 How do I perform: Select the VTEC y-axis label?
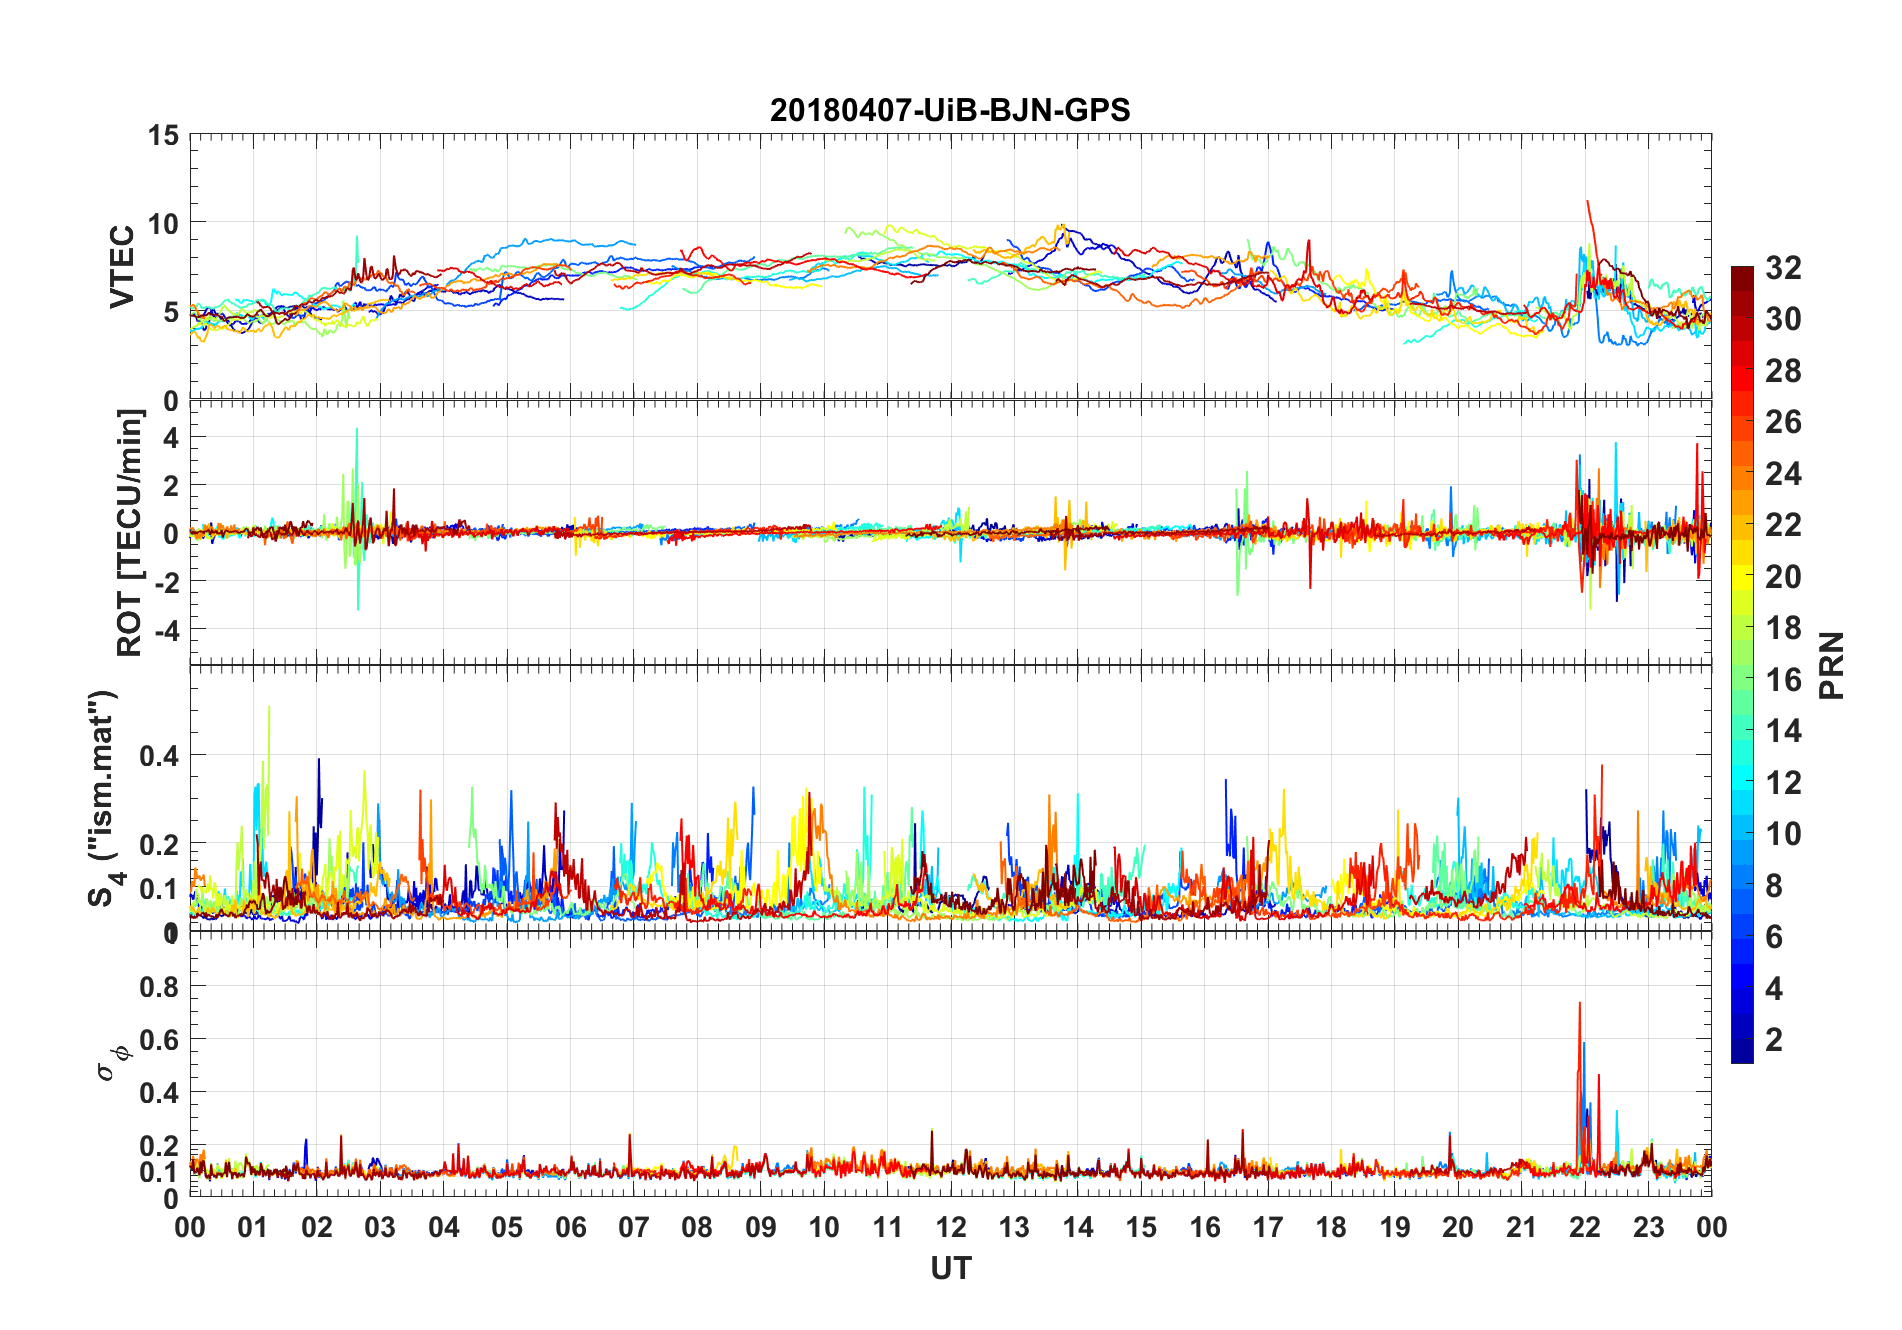[122, 267]
